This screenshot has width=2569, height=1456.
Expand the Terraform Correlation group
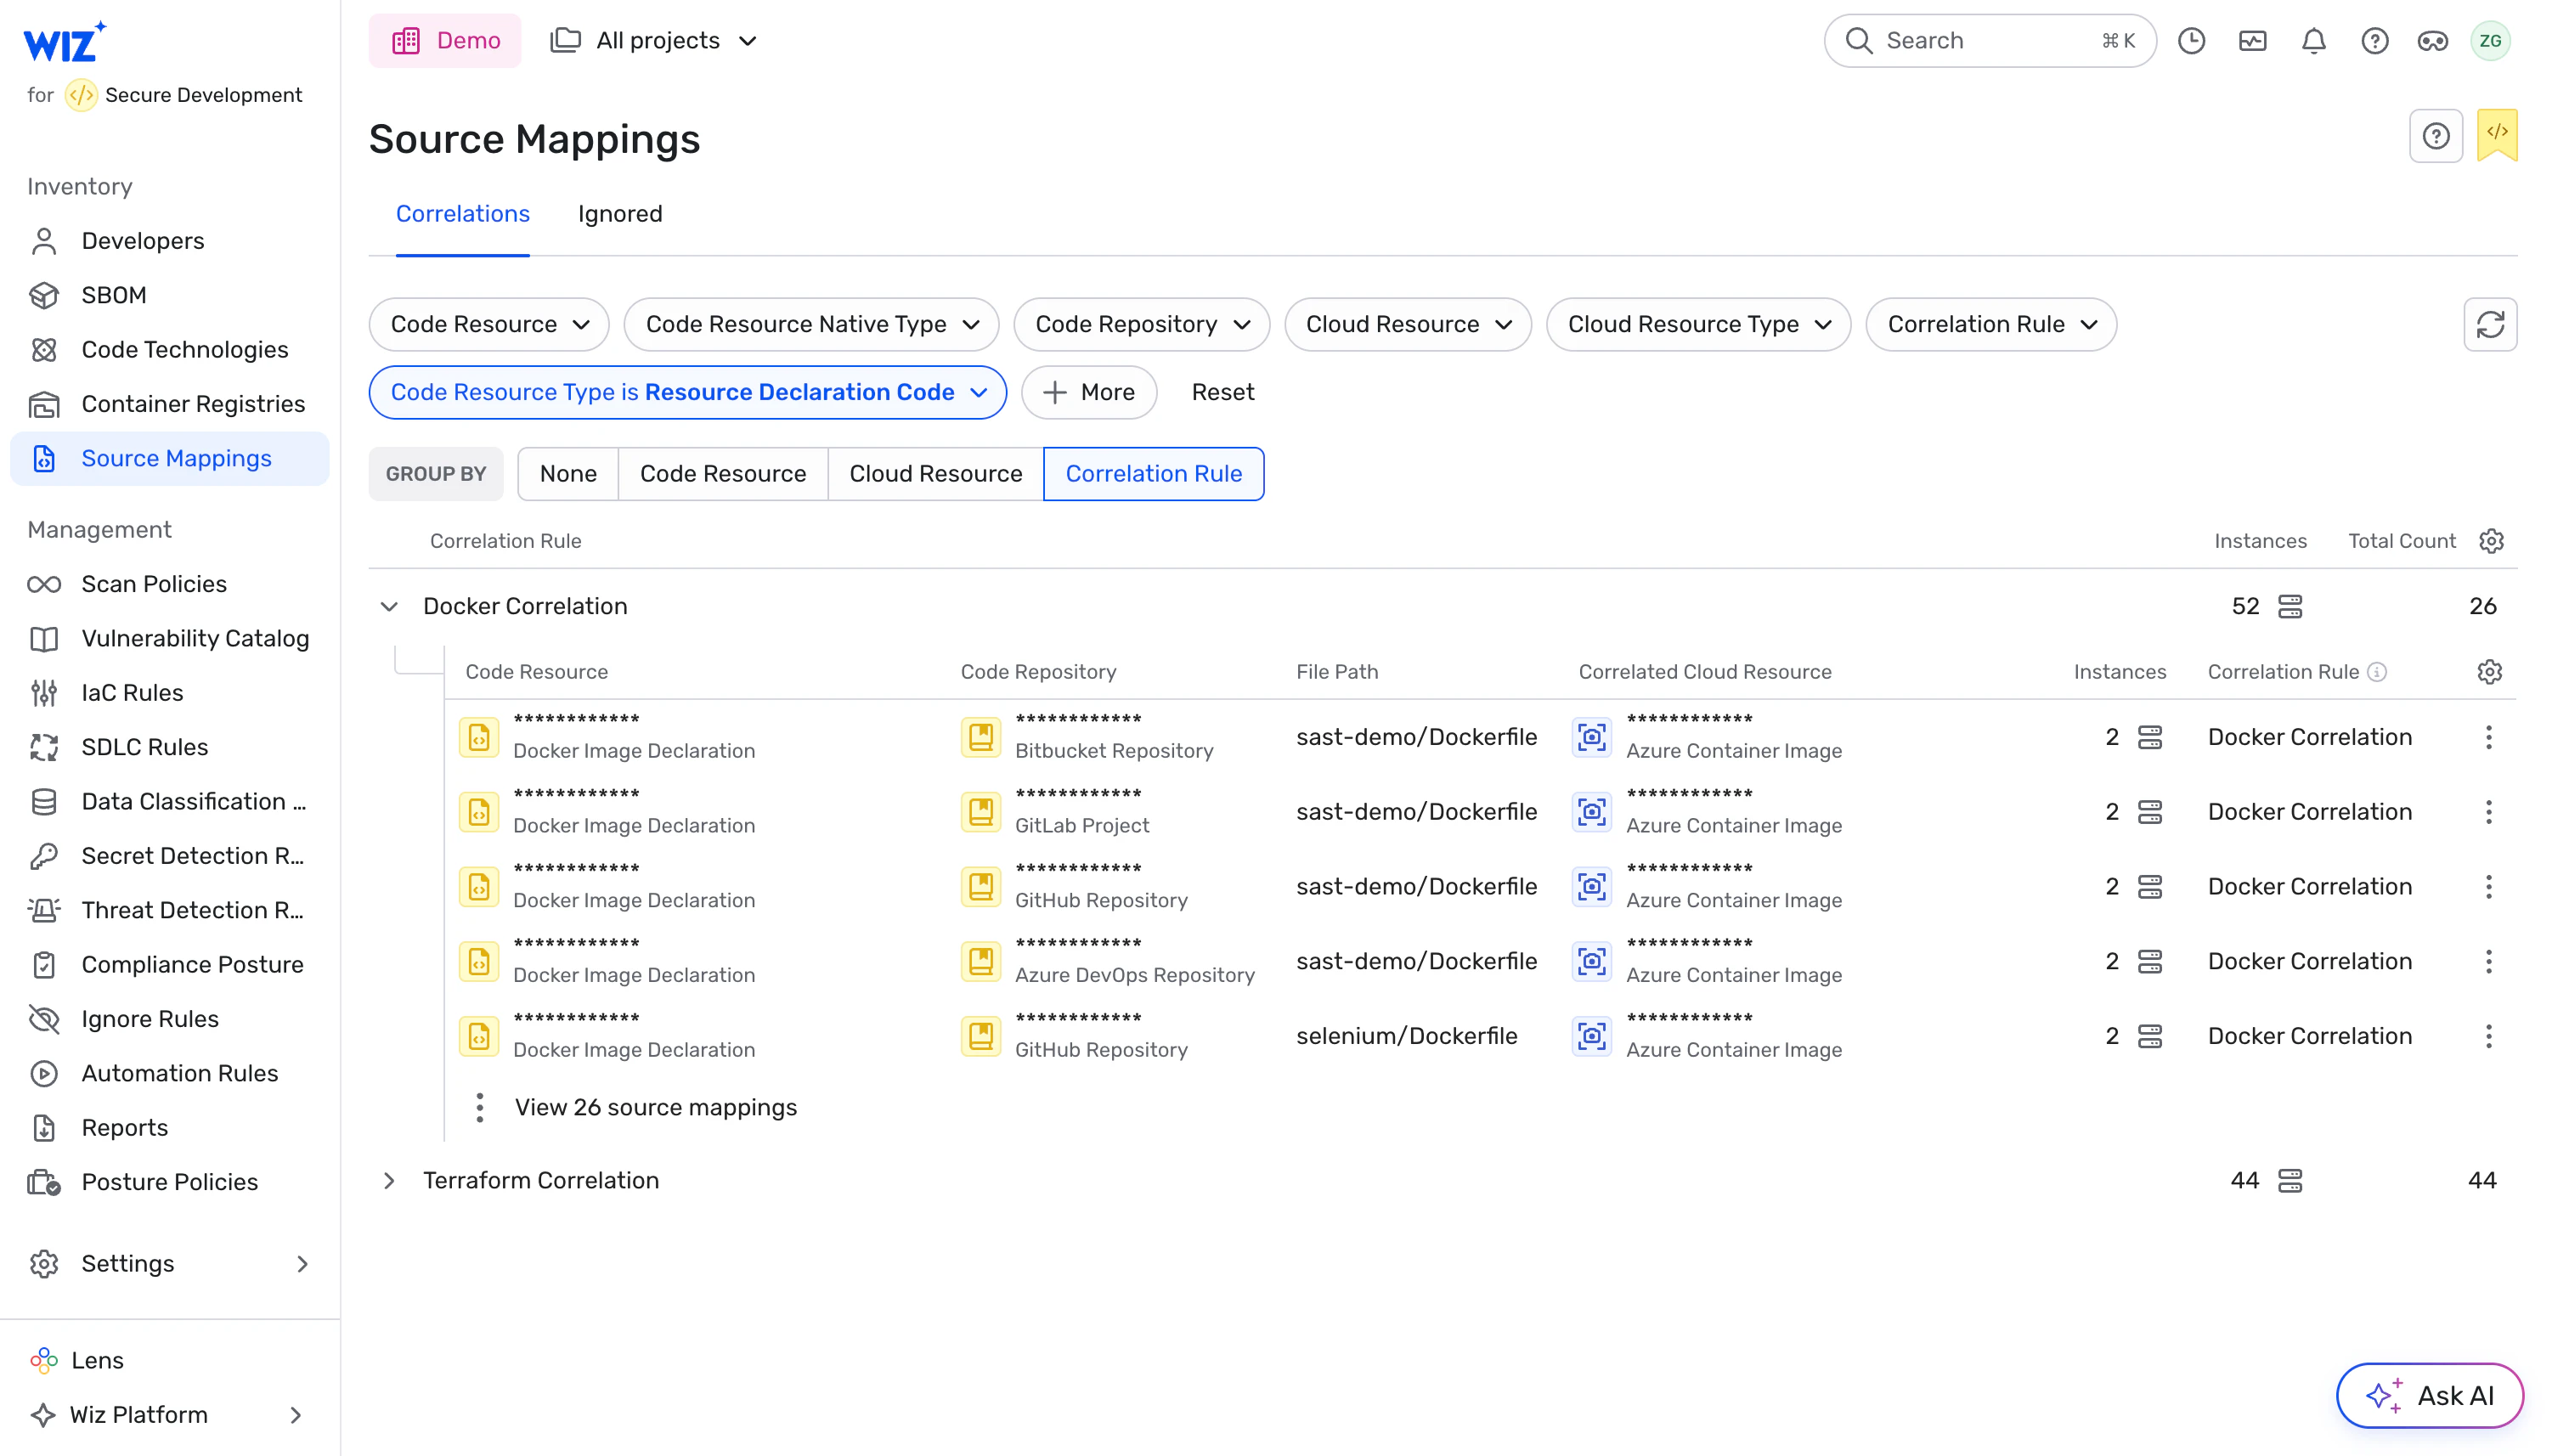click(x=389, y=1181)
